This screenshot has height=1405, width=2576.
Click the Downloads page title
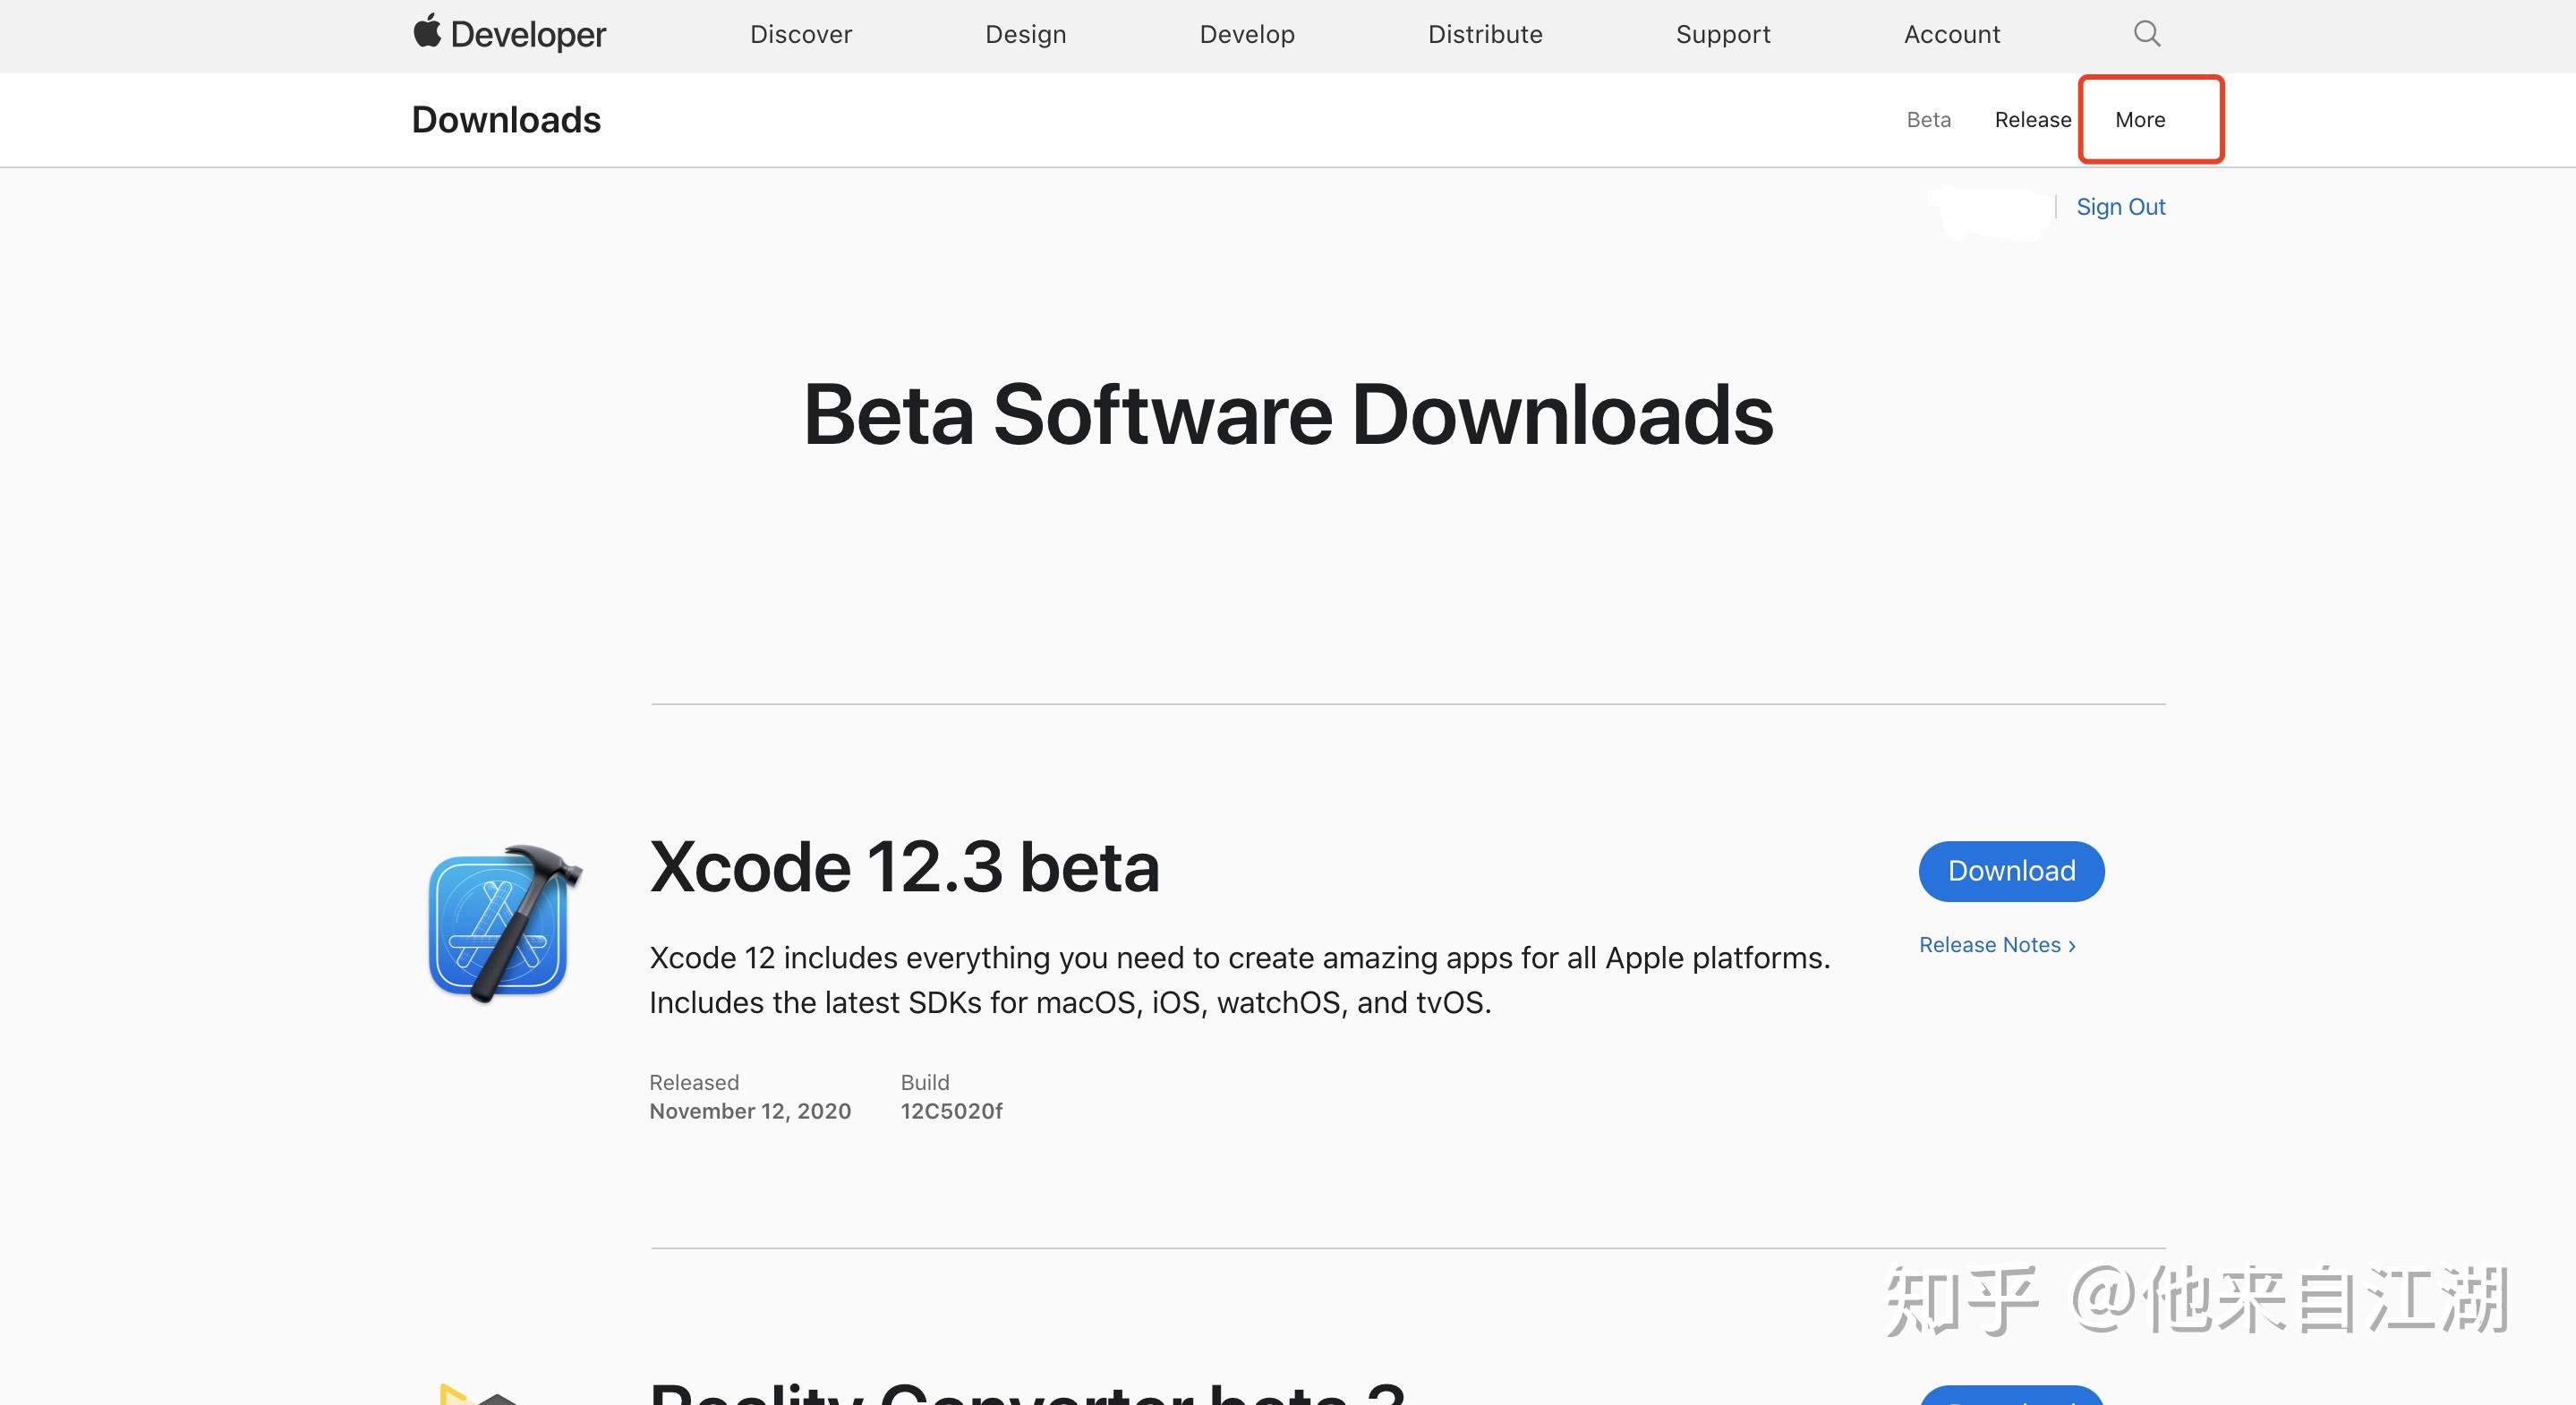[x=506, y=120]
